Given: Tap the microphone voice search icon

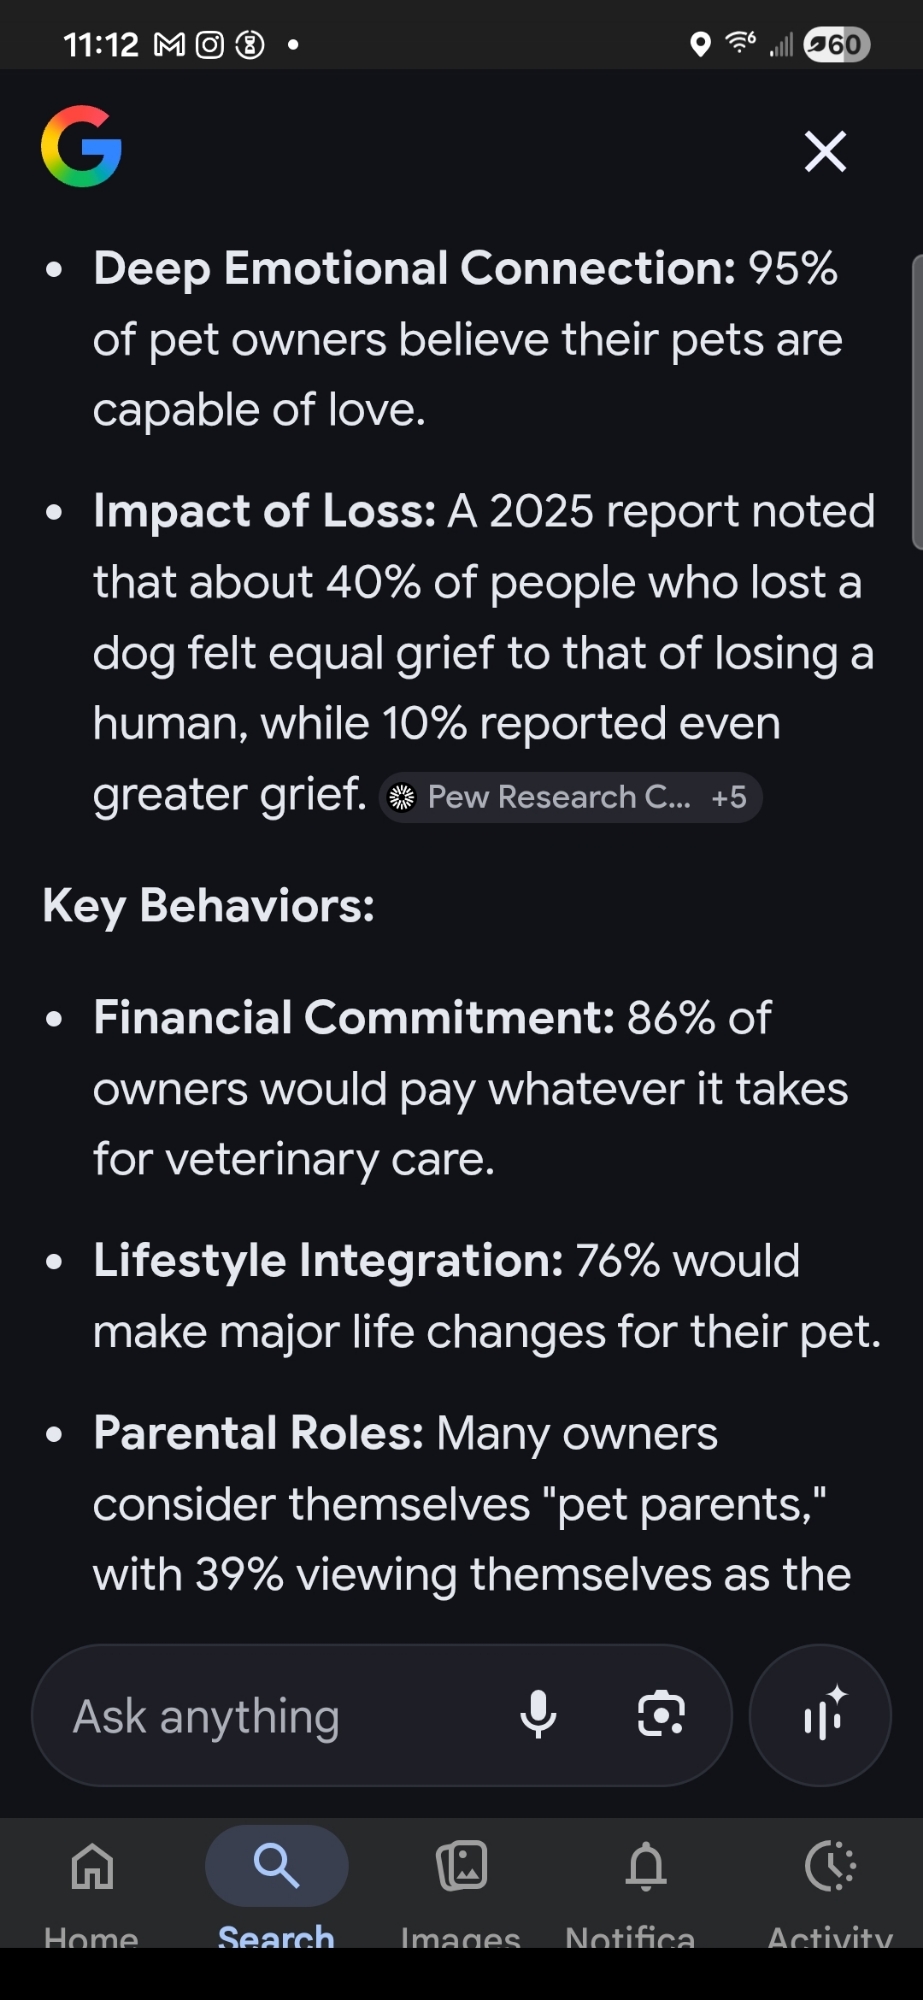Looking at the screenshot, I should (538, 1715).
